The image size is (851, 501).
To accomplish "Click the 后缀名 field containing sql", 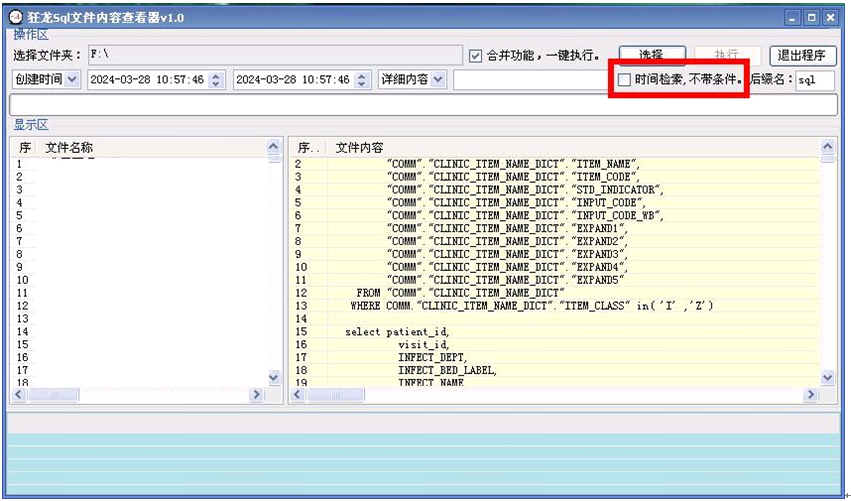I will [815, 80].
